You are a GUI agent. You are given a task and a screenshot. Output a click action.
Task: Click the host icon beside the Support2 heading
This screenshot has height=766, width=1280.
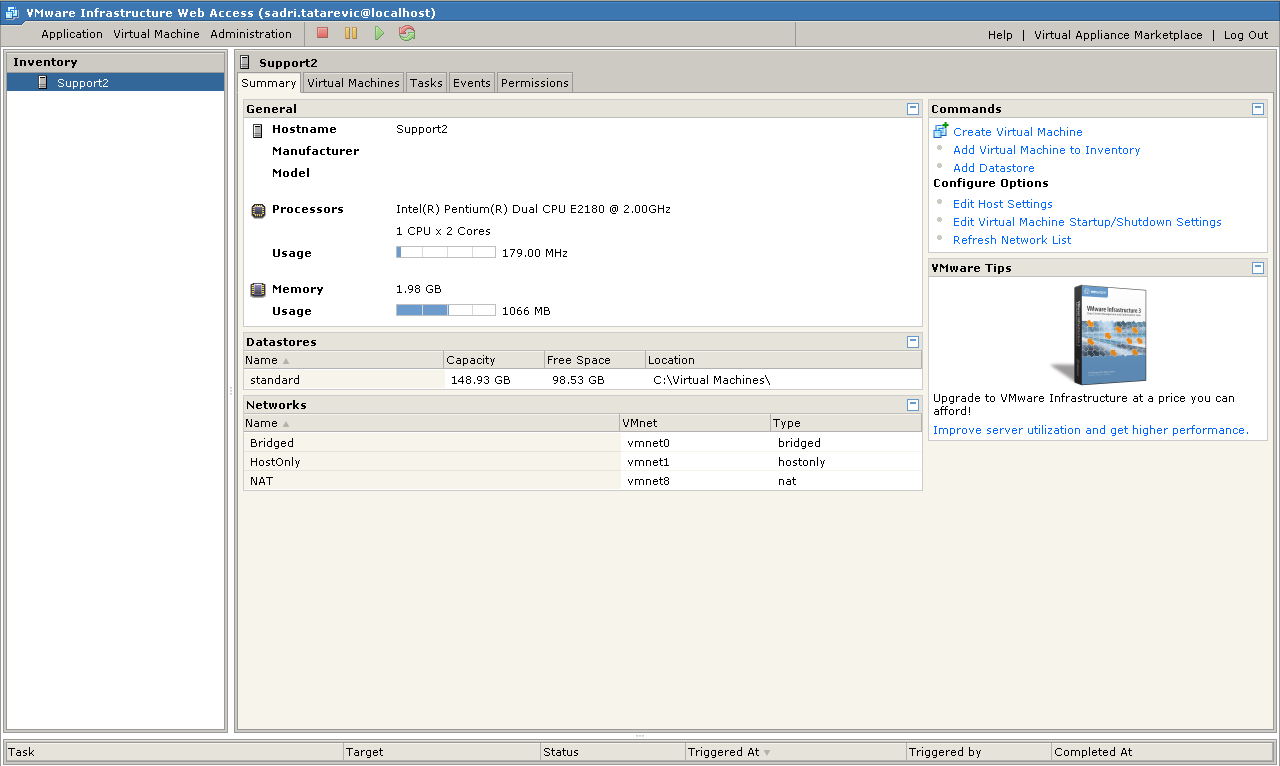tap(245, 63)
